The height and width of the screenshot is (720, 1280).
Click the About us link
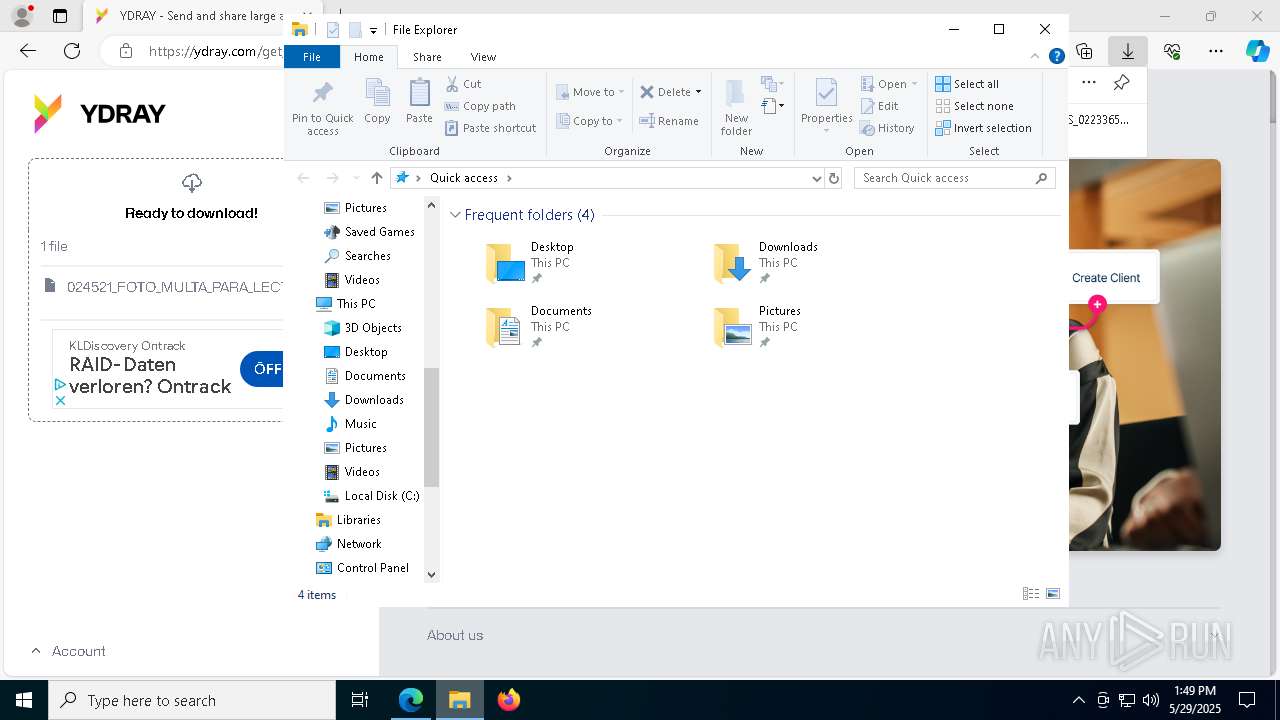coord(455,635)
